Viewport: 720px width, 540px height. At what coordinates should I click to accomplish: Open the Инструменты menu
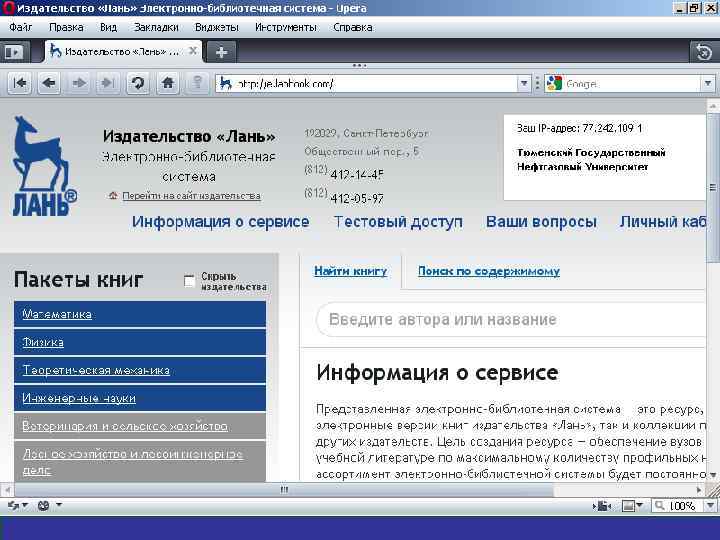pyautogui.click(x=286, y=28)
